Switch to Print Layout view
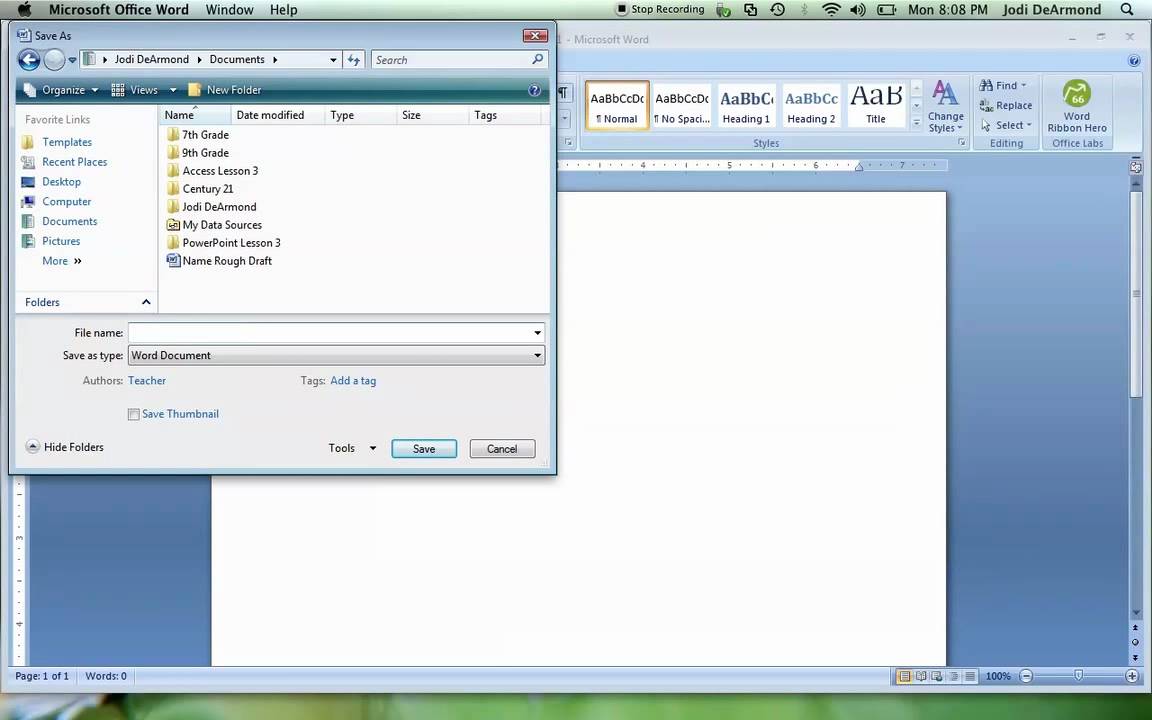Screen dimensions: 1152x720 click(x=905, y=676)
